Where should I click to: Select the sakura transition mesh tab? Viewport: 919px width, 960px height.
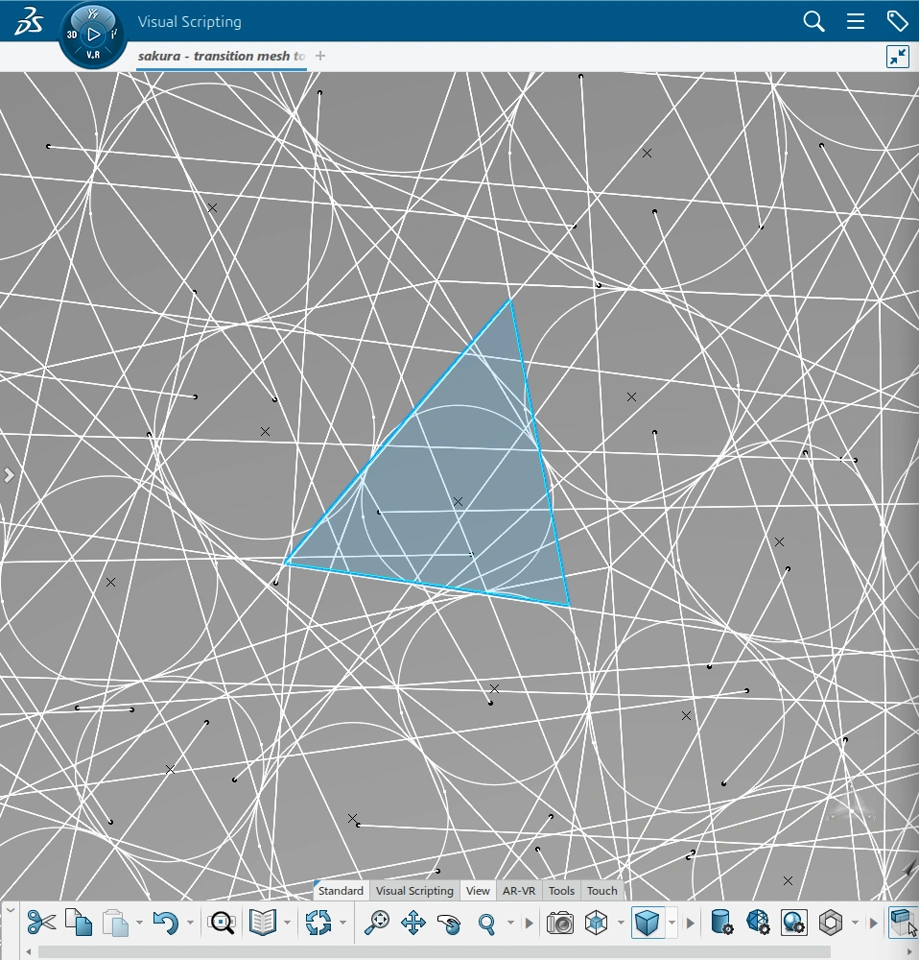coord(221,56)
